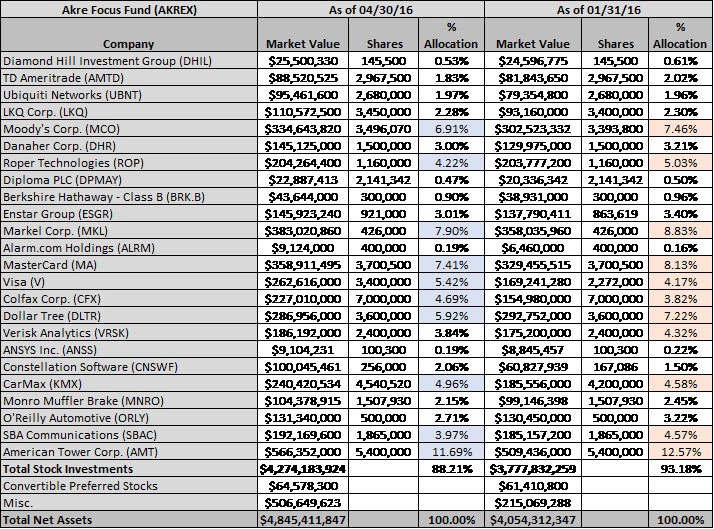Click the 7.22% Dollar Tree allocation cell
714x529 pixels.
point(680,316)
